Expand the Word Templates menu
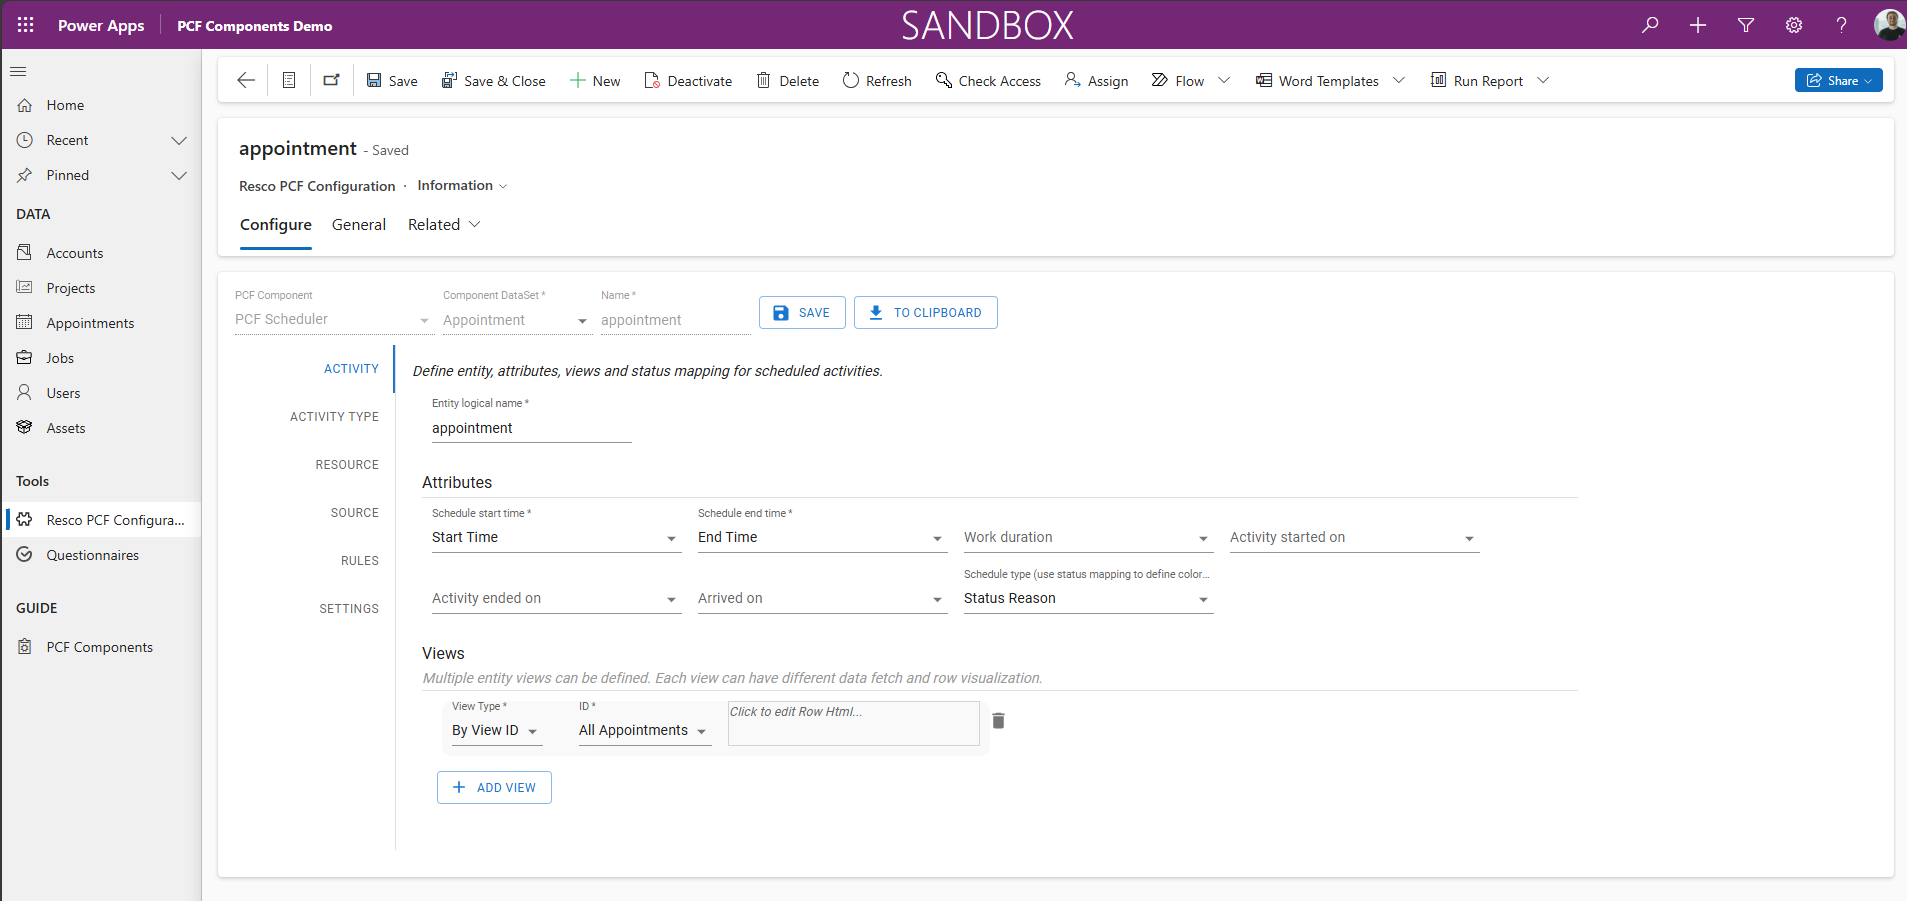The width and height of the screenshot is (1907, 901). point(1399,81)
